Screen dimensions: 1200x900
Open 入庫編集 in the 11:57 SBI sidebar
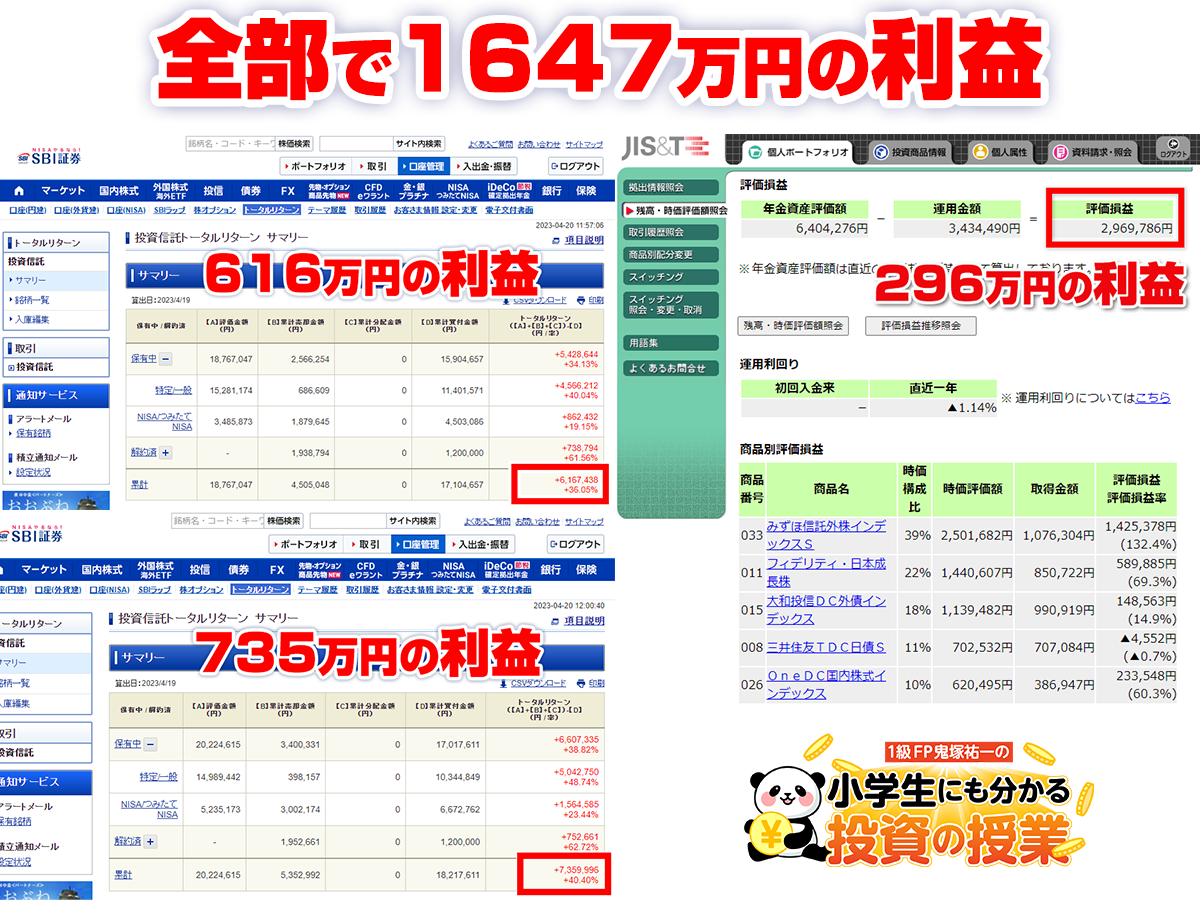click(33, 319)
